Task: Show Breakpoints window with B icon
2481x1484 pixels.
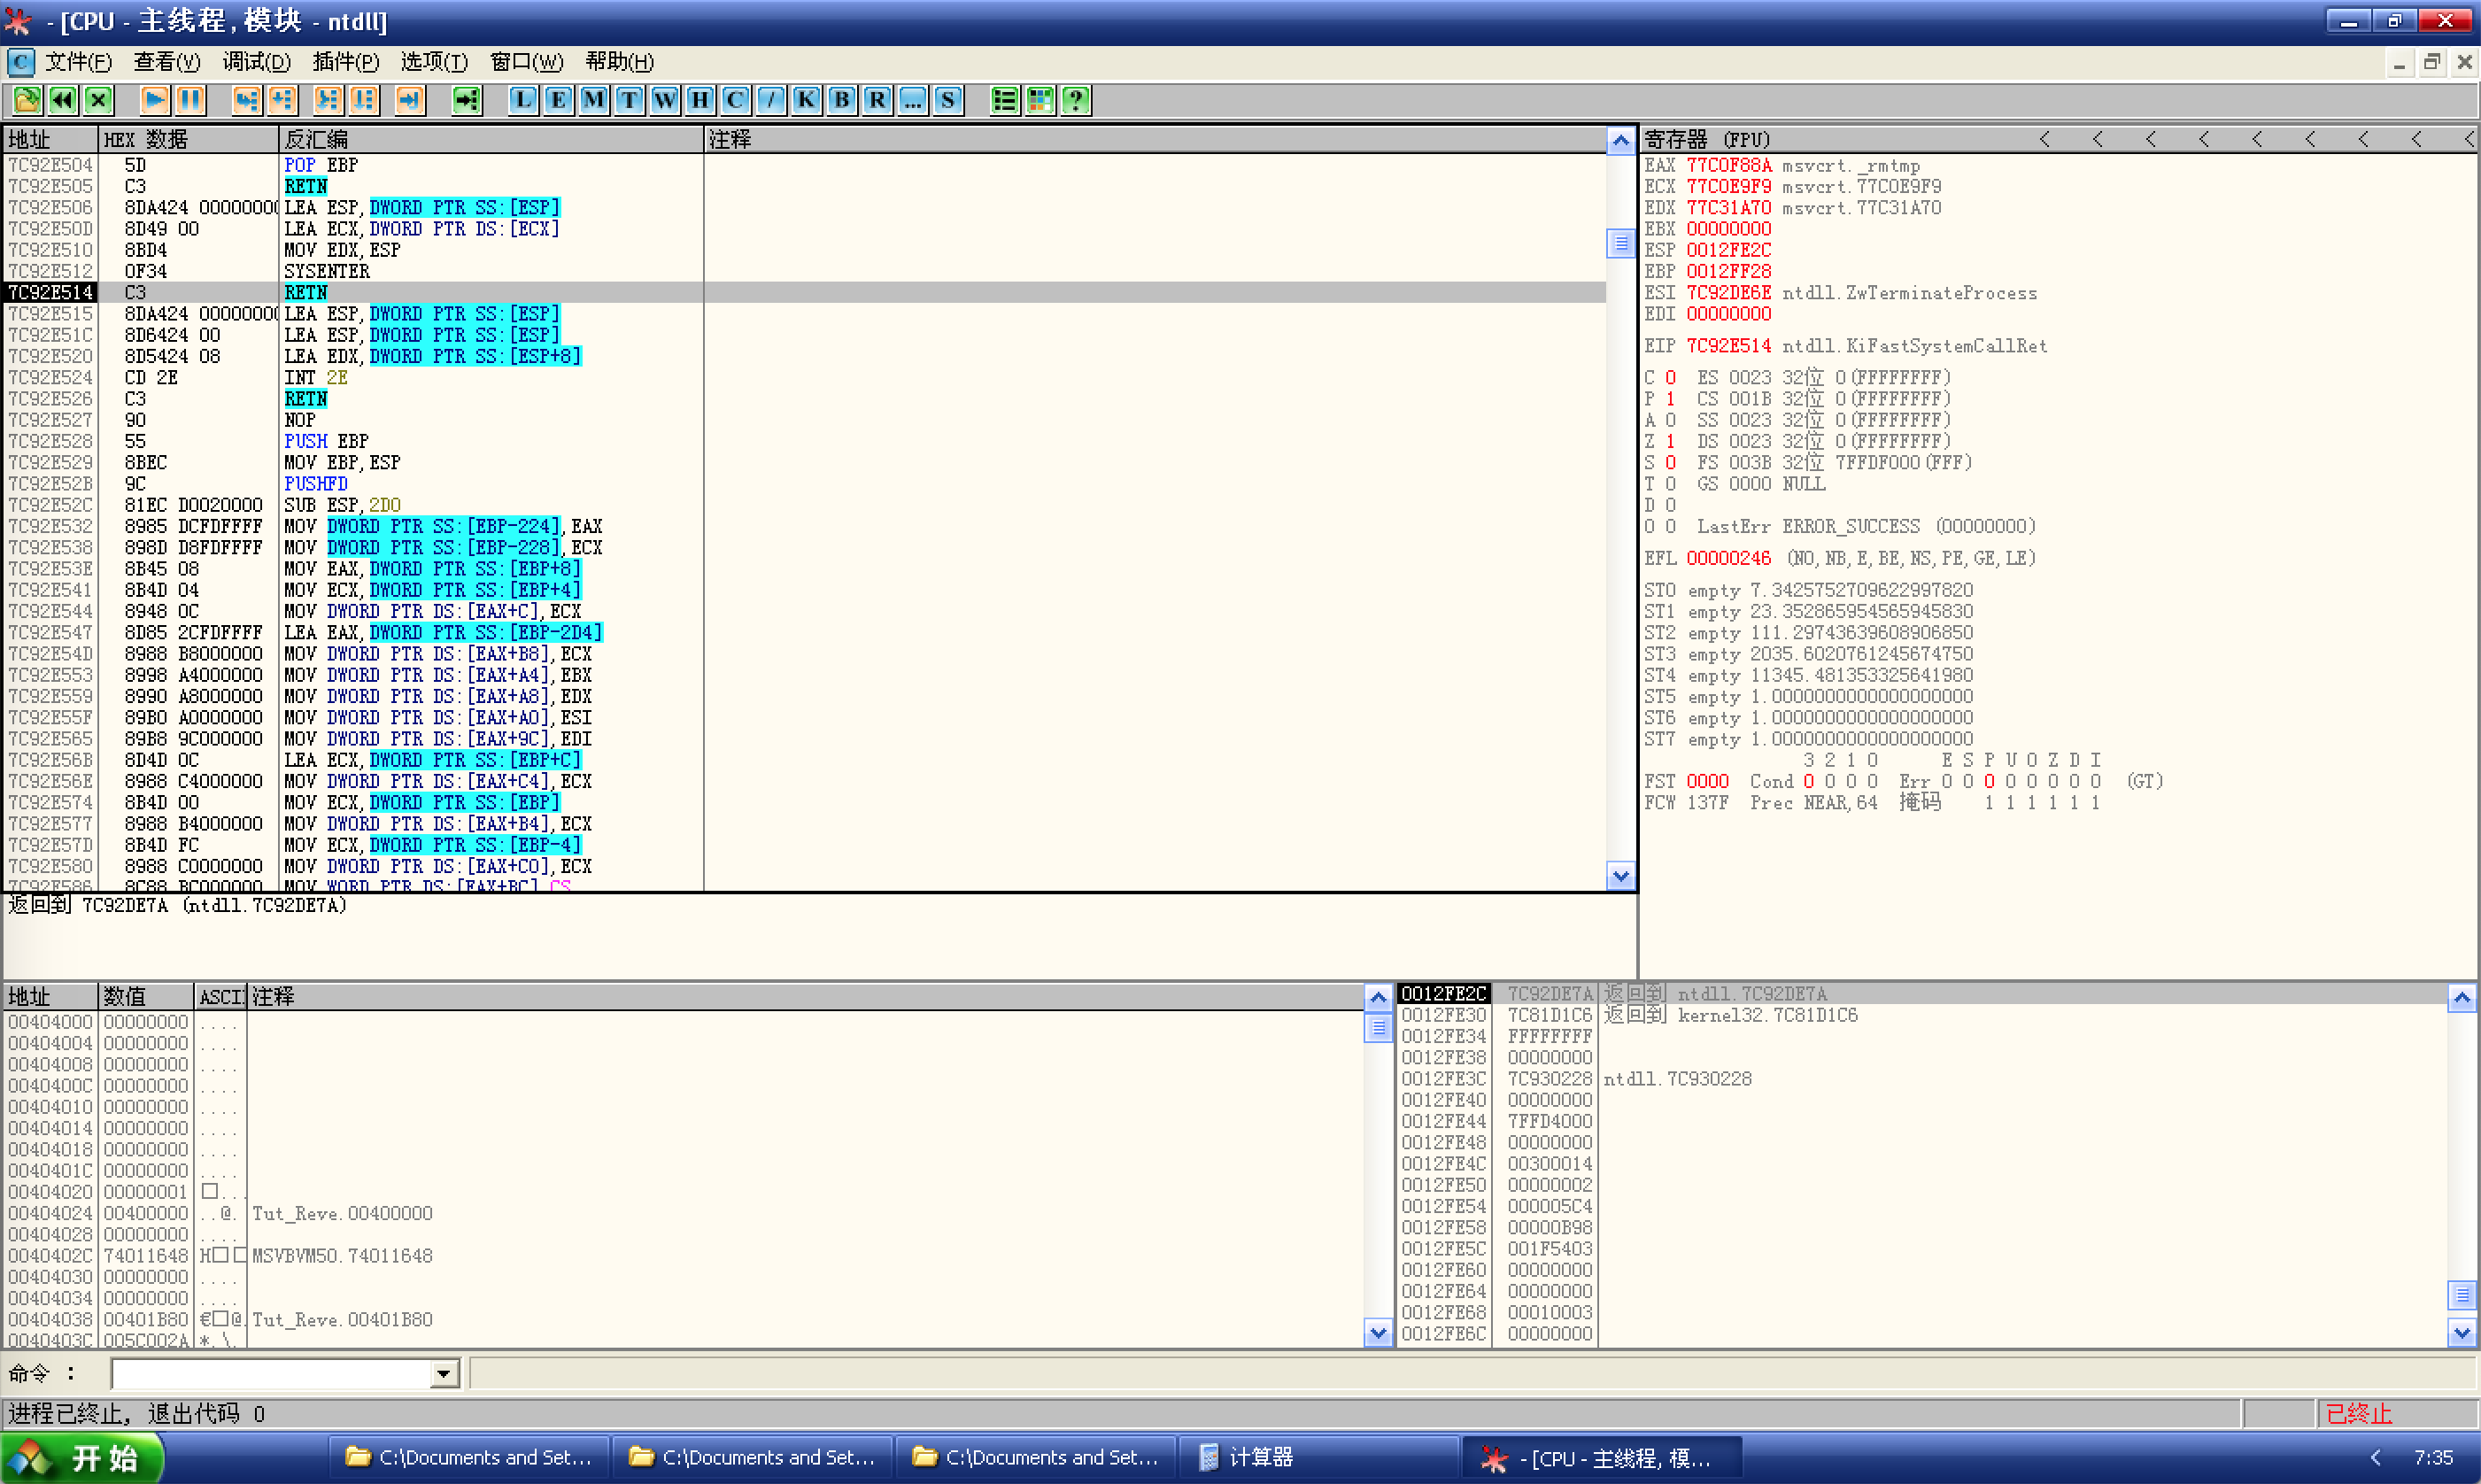Action: [x=842, y=99]
